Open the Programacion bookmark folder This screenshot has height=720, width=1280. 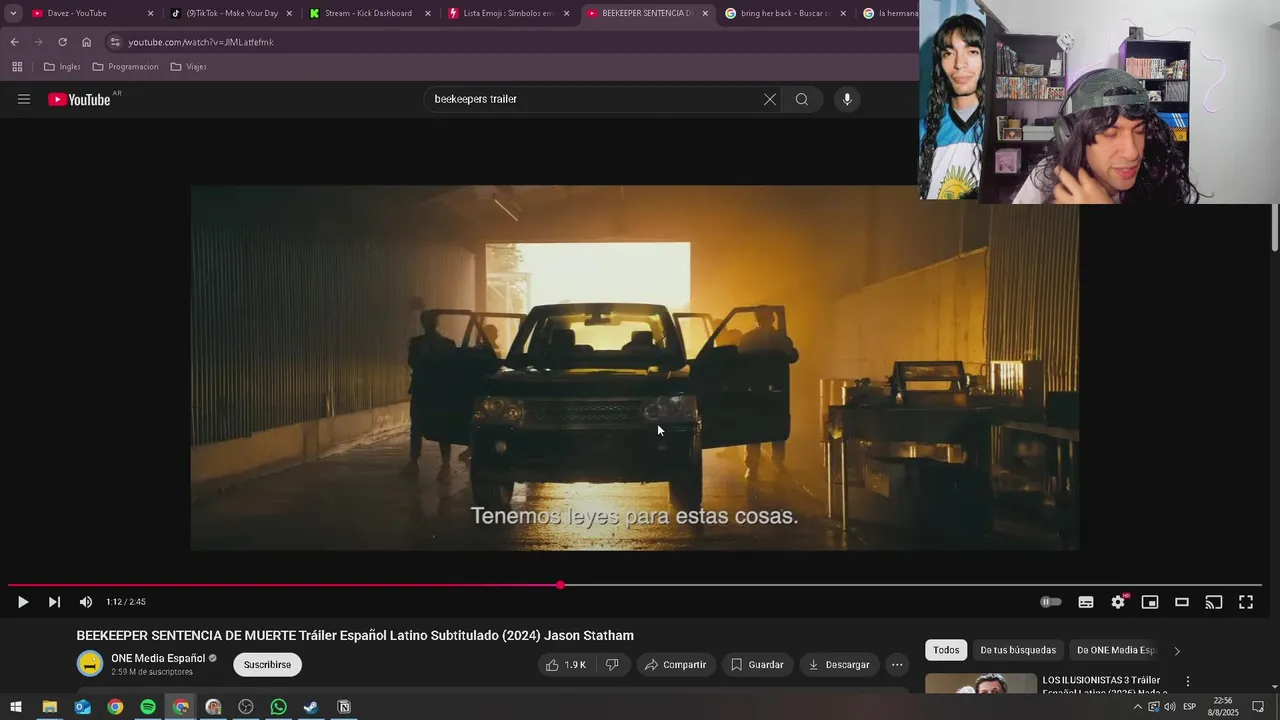coord(125,67)
